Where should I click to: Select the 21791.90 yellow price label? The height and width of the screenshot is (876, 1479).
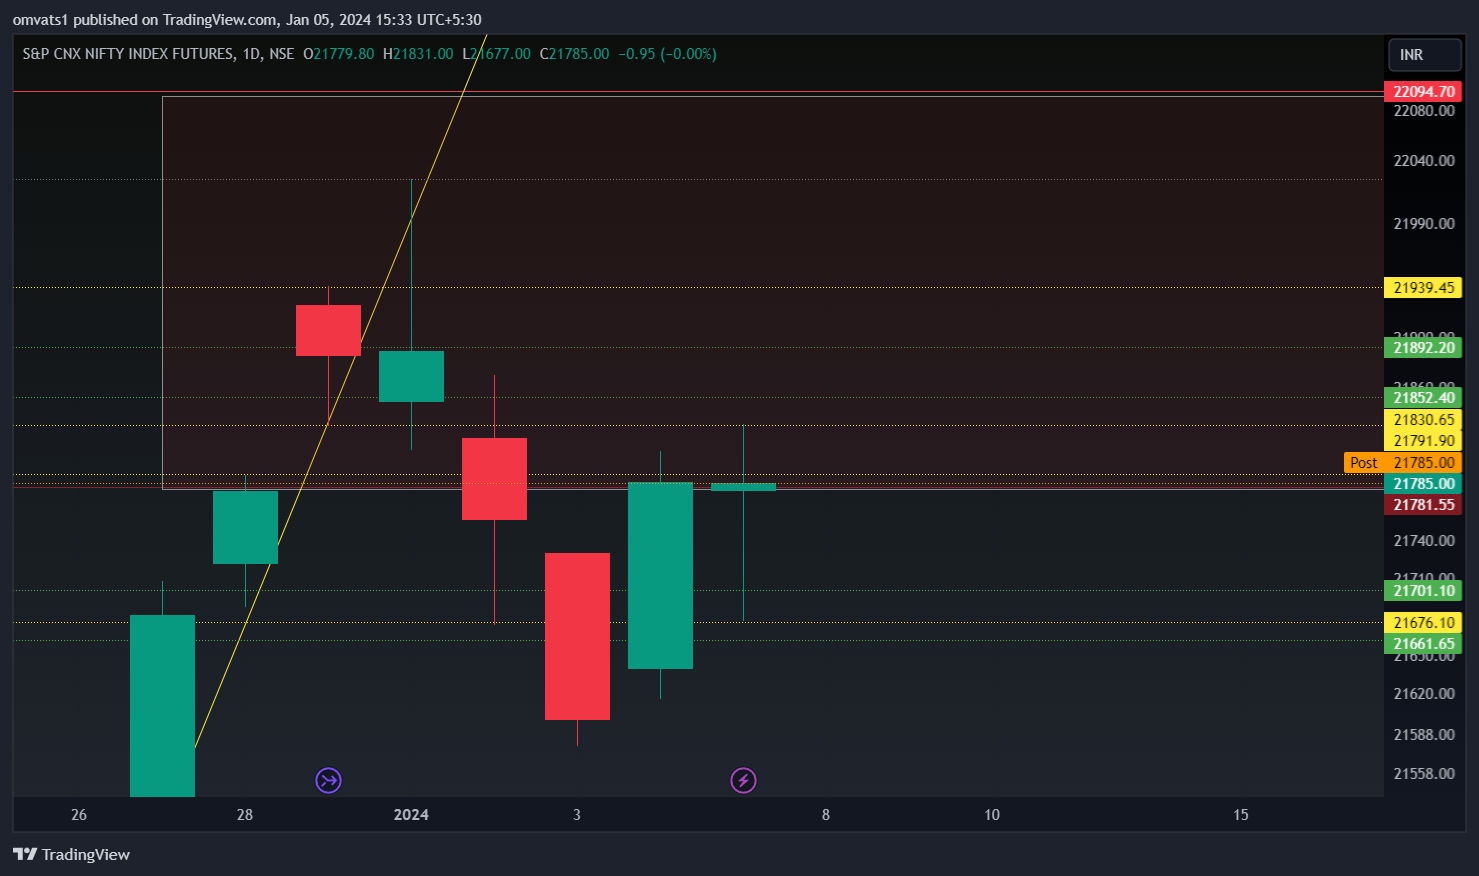point(1423,441)
